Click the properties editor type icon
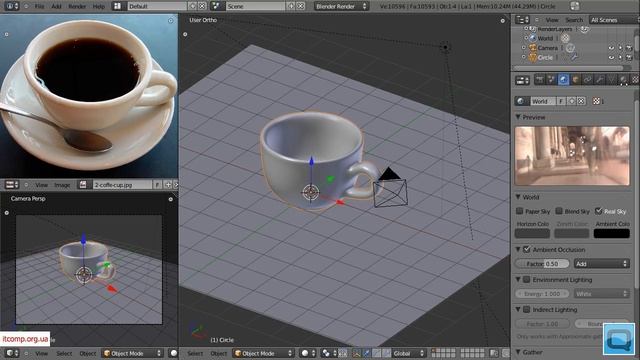 [522, 80]
